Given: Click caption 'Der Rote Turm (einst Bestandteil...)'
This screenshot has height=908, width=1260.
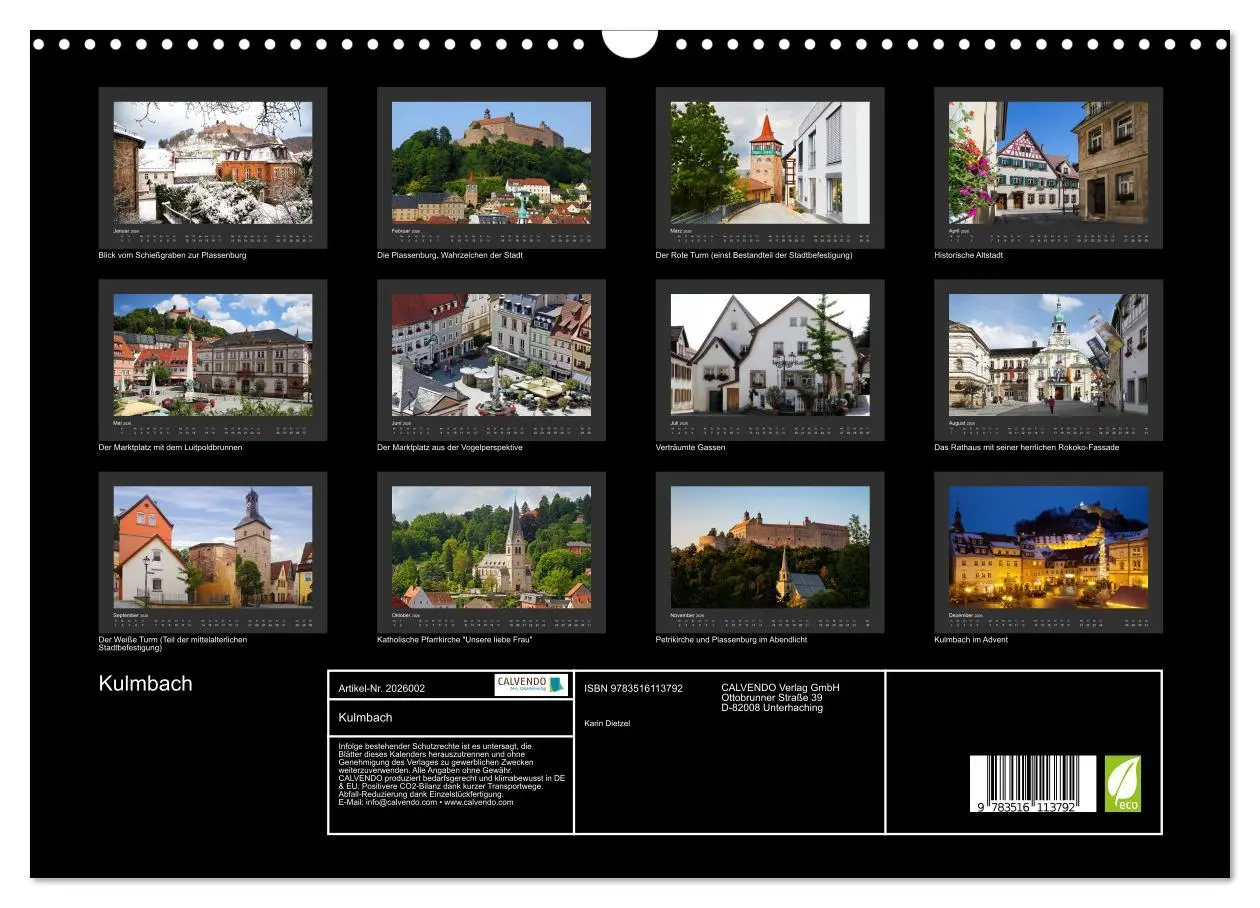Looking at the screenshot, I should tap(754, 255).
